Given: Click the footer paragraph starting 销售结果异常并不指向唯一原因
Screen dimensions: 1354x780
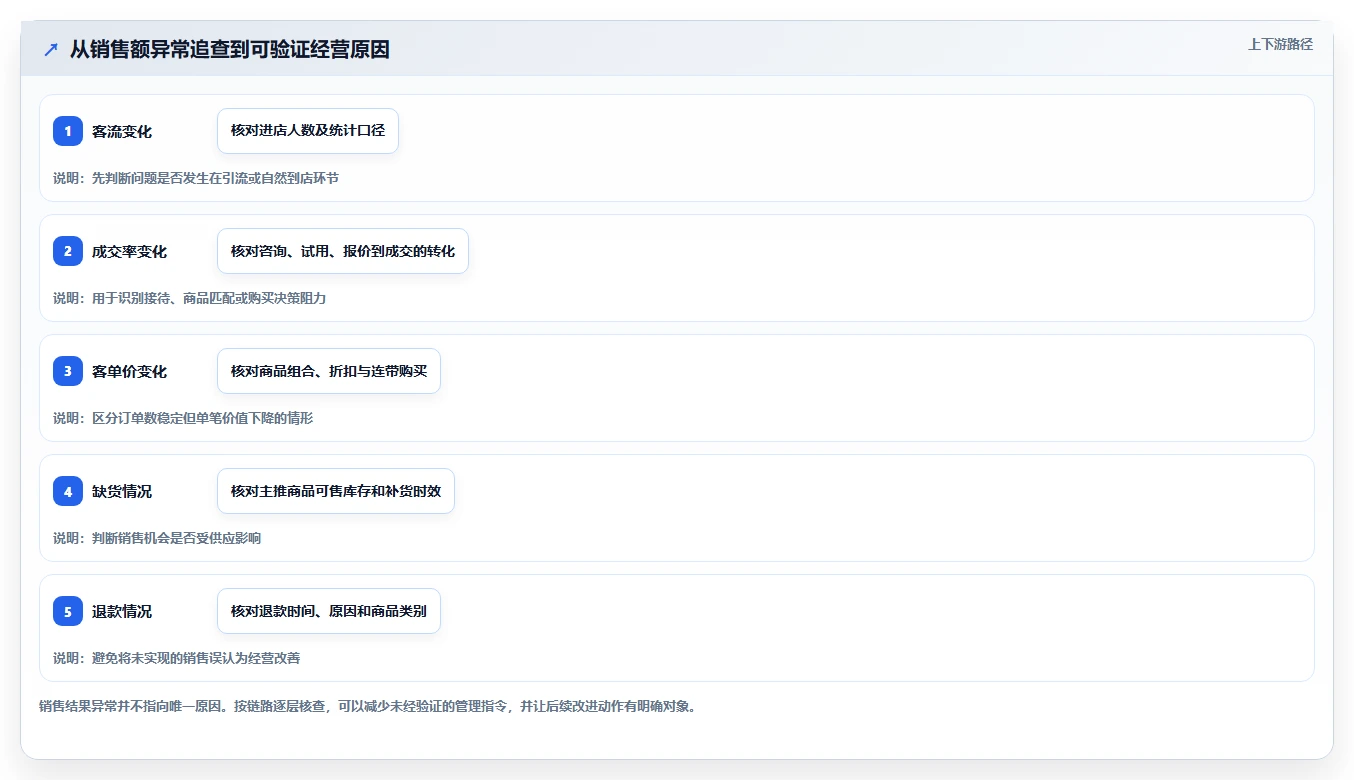Looking at the screenshot, I should [x=367, y=706].
